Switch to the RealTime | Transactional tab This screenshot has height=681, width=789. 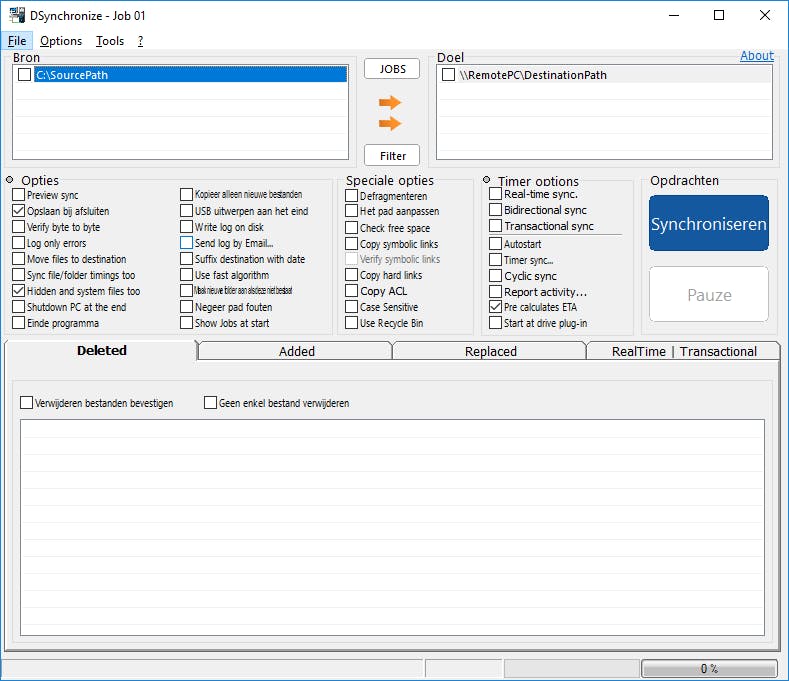684,351
